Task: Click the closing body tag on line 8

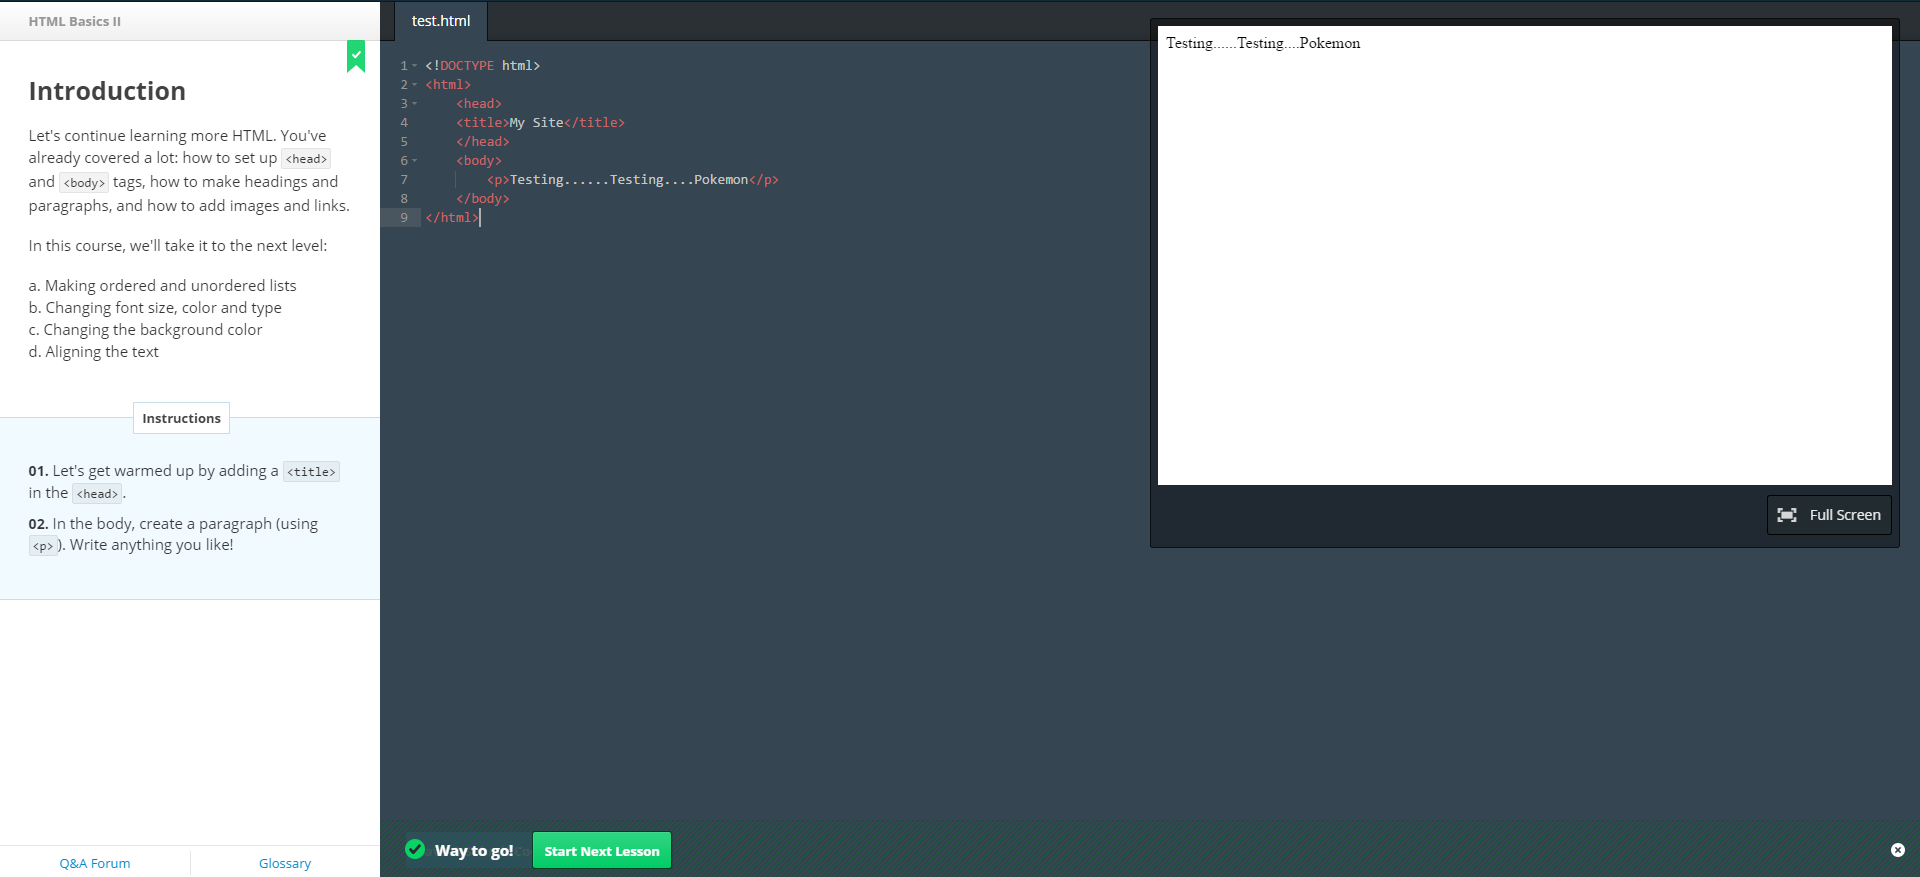Action: tap(483, 199)
